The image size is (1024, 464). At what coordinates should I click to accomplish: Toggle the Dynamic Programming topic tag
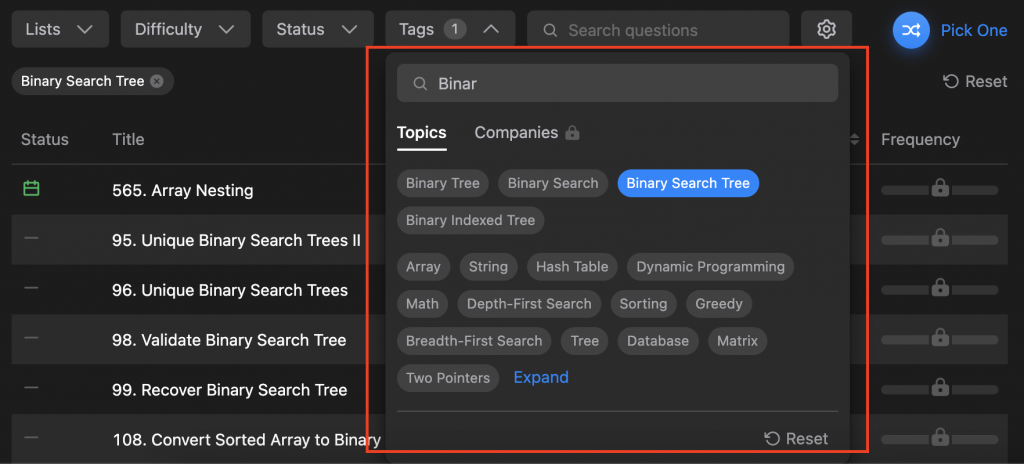coord(710,267)
